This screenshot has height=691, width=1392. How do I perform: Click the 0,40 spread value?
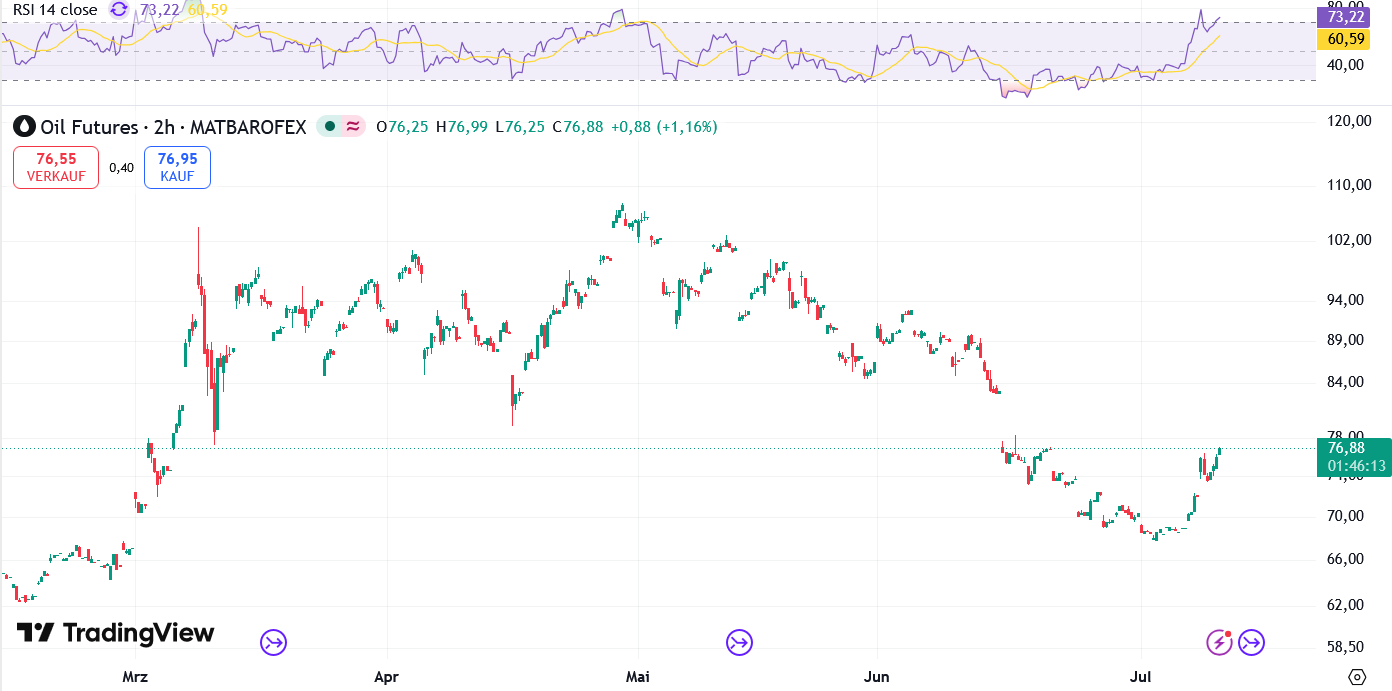(x=121, y=168)
